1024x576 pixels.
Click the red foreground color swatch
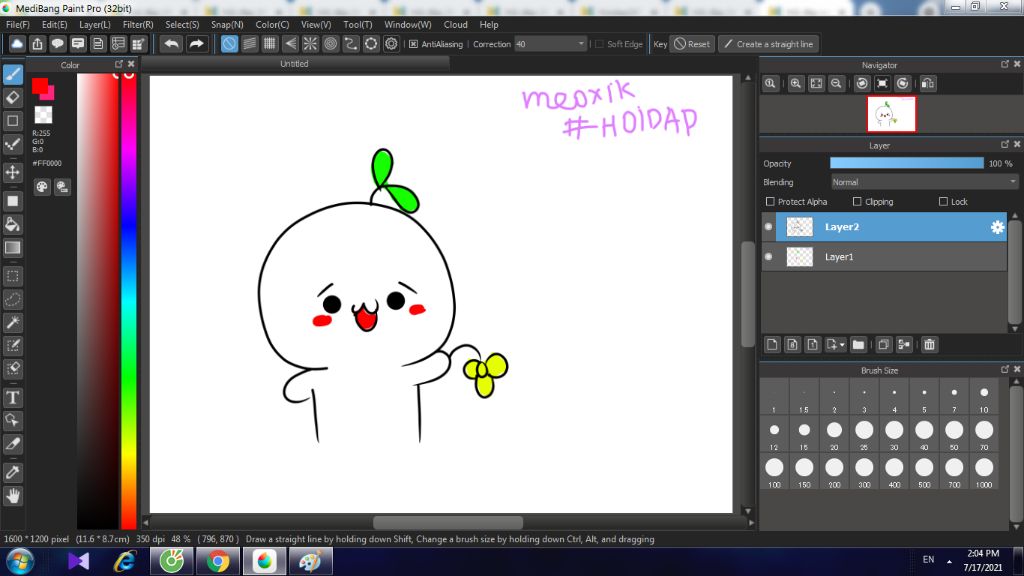click(x=40, y=86)
